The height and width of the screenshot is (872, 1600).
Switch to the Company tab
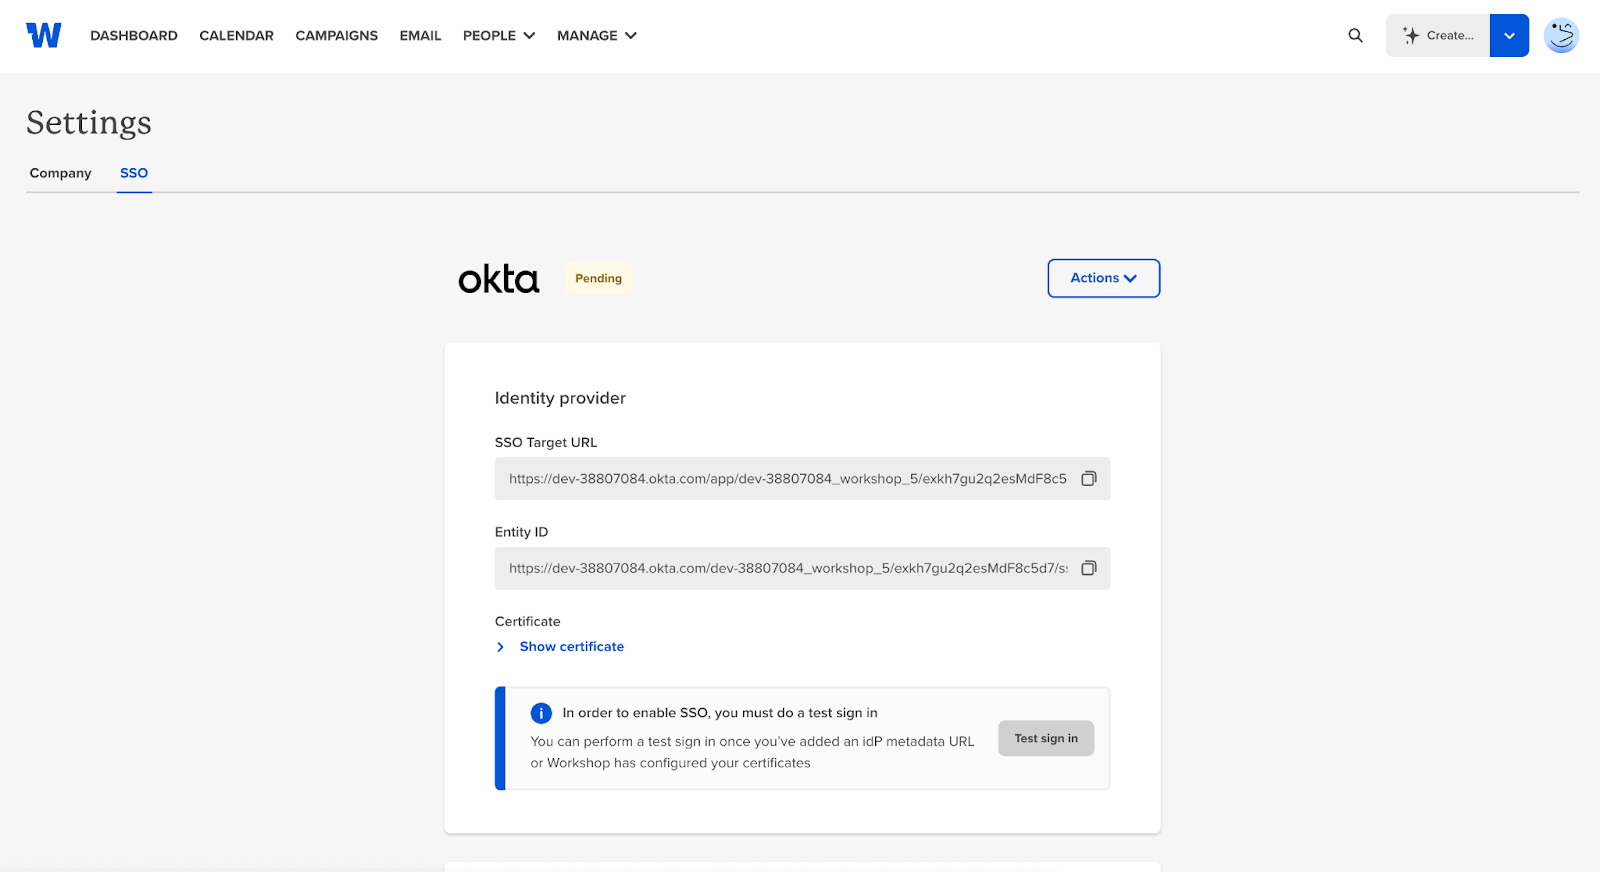tap(60, 173)
